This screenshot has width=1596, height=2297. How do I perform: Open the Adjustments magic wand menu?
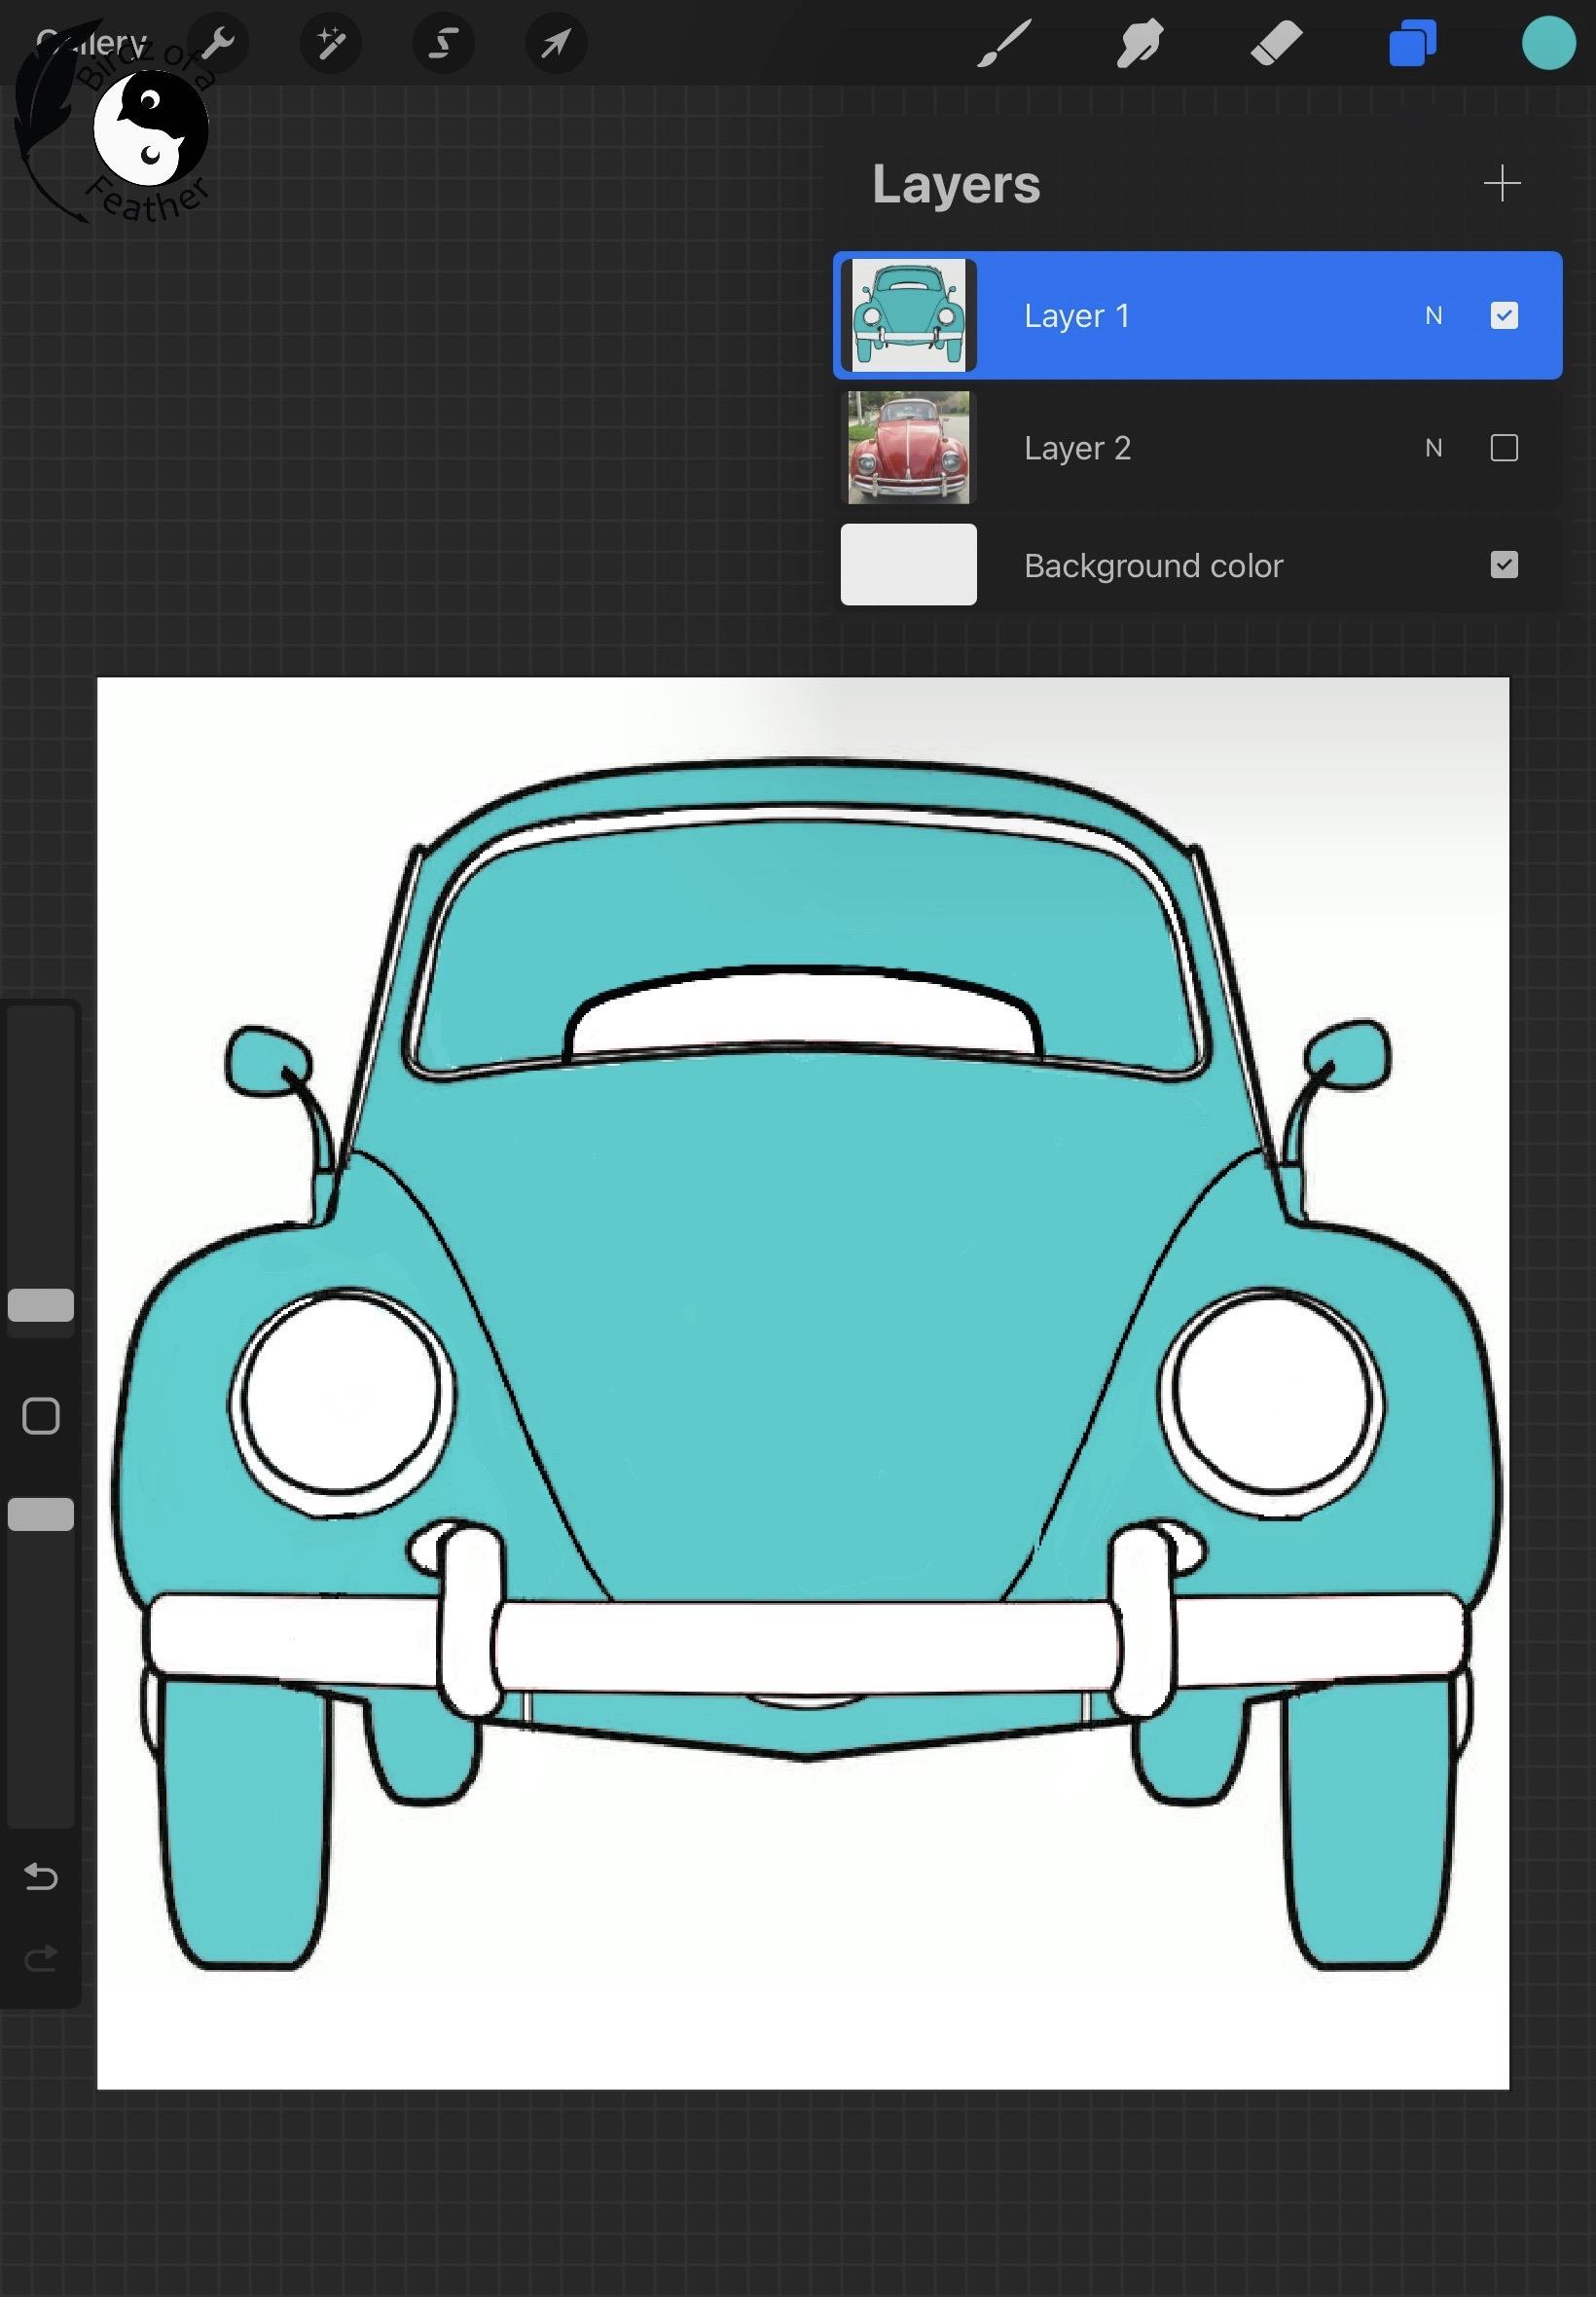330,43
